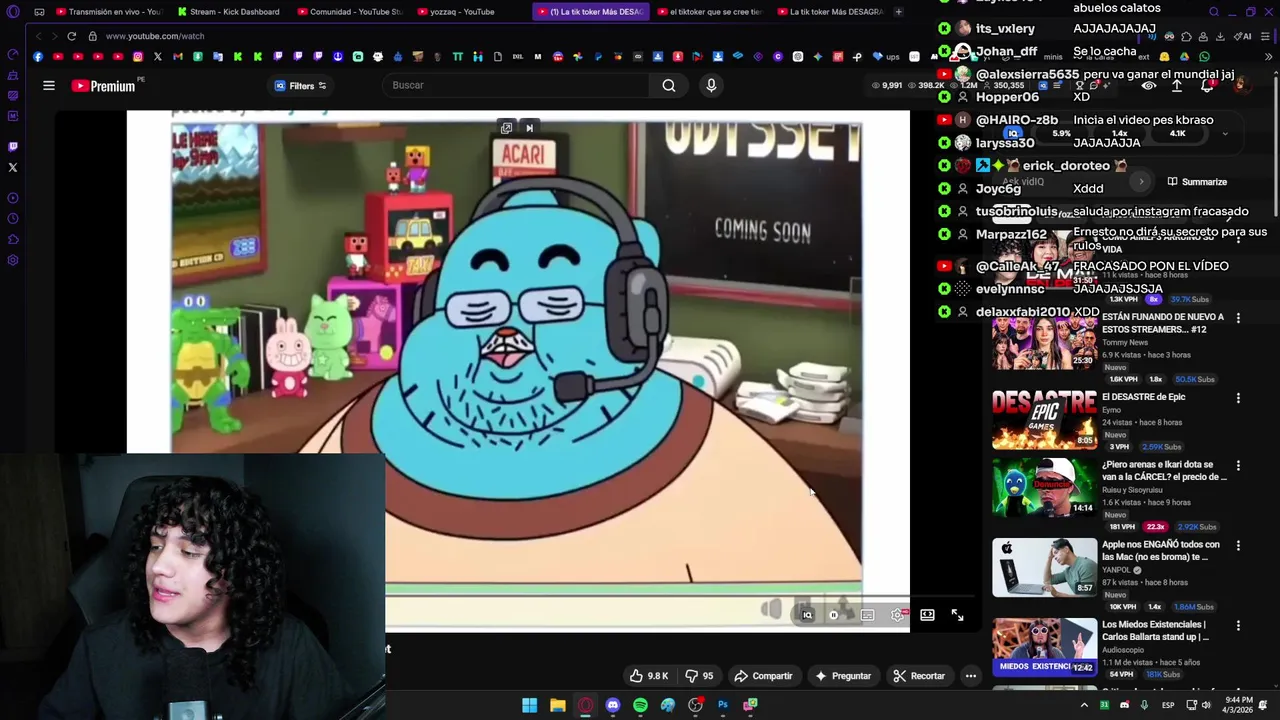Image resolution: width=1280 pixels, height=720 pixels.
Task: Open Windows Start menu
Action: (529, 706)
